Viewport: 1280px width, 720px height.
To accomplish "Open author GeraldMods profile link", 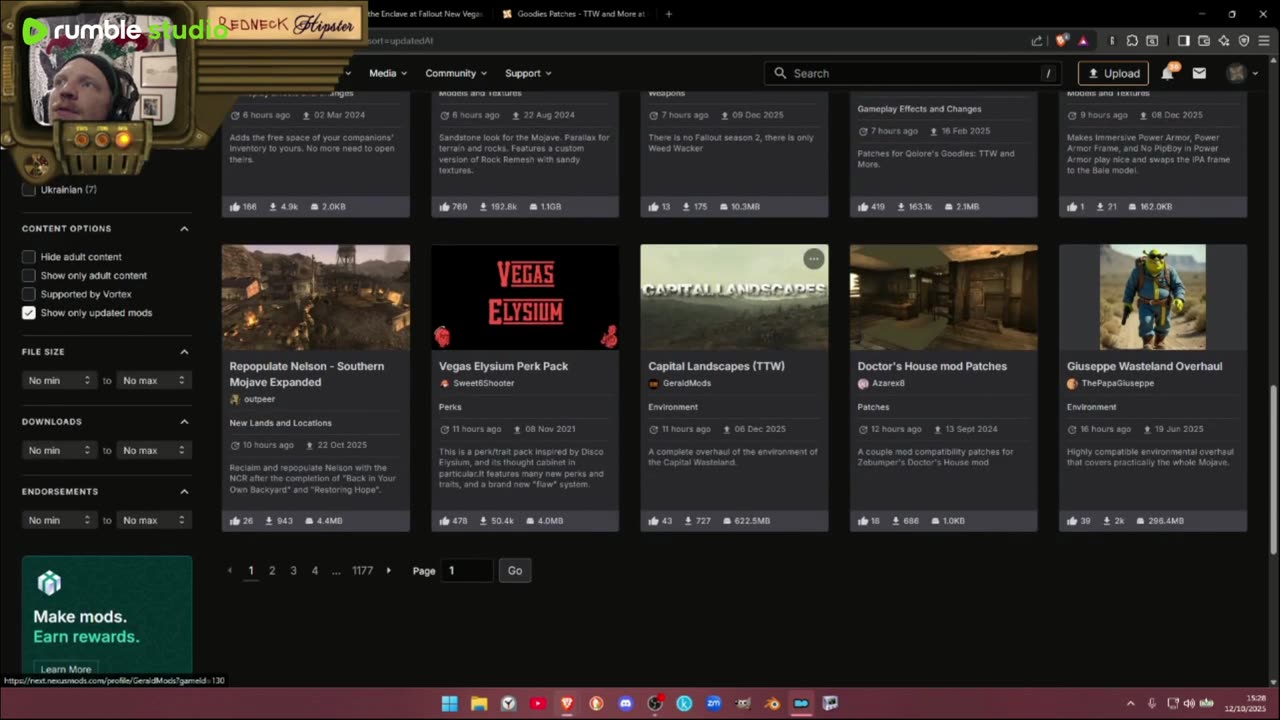I will coord(687,383).
